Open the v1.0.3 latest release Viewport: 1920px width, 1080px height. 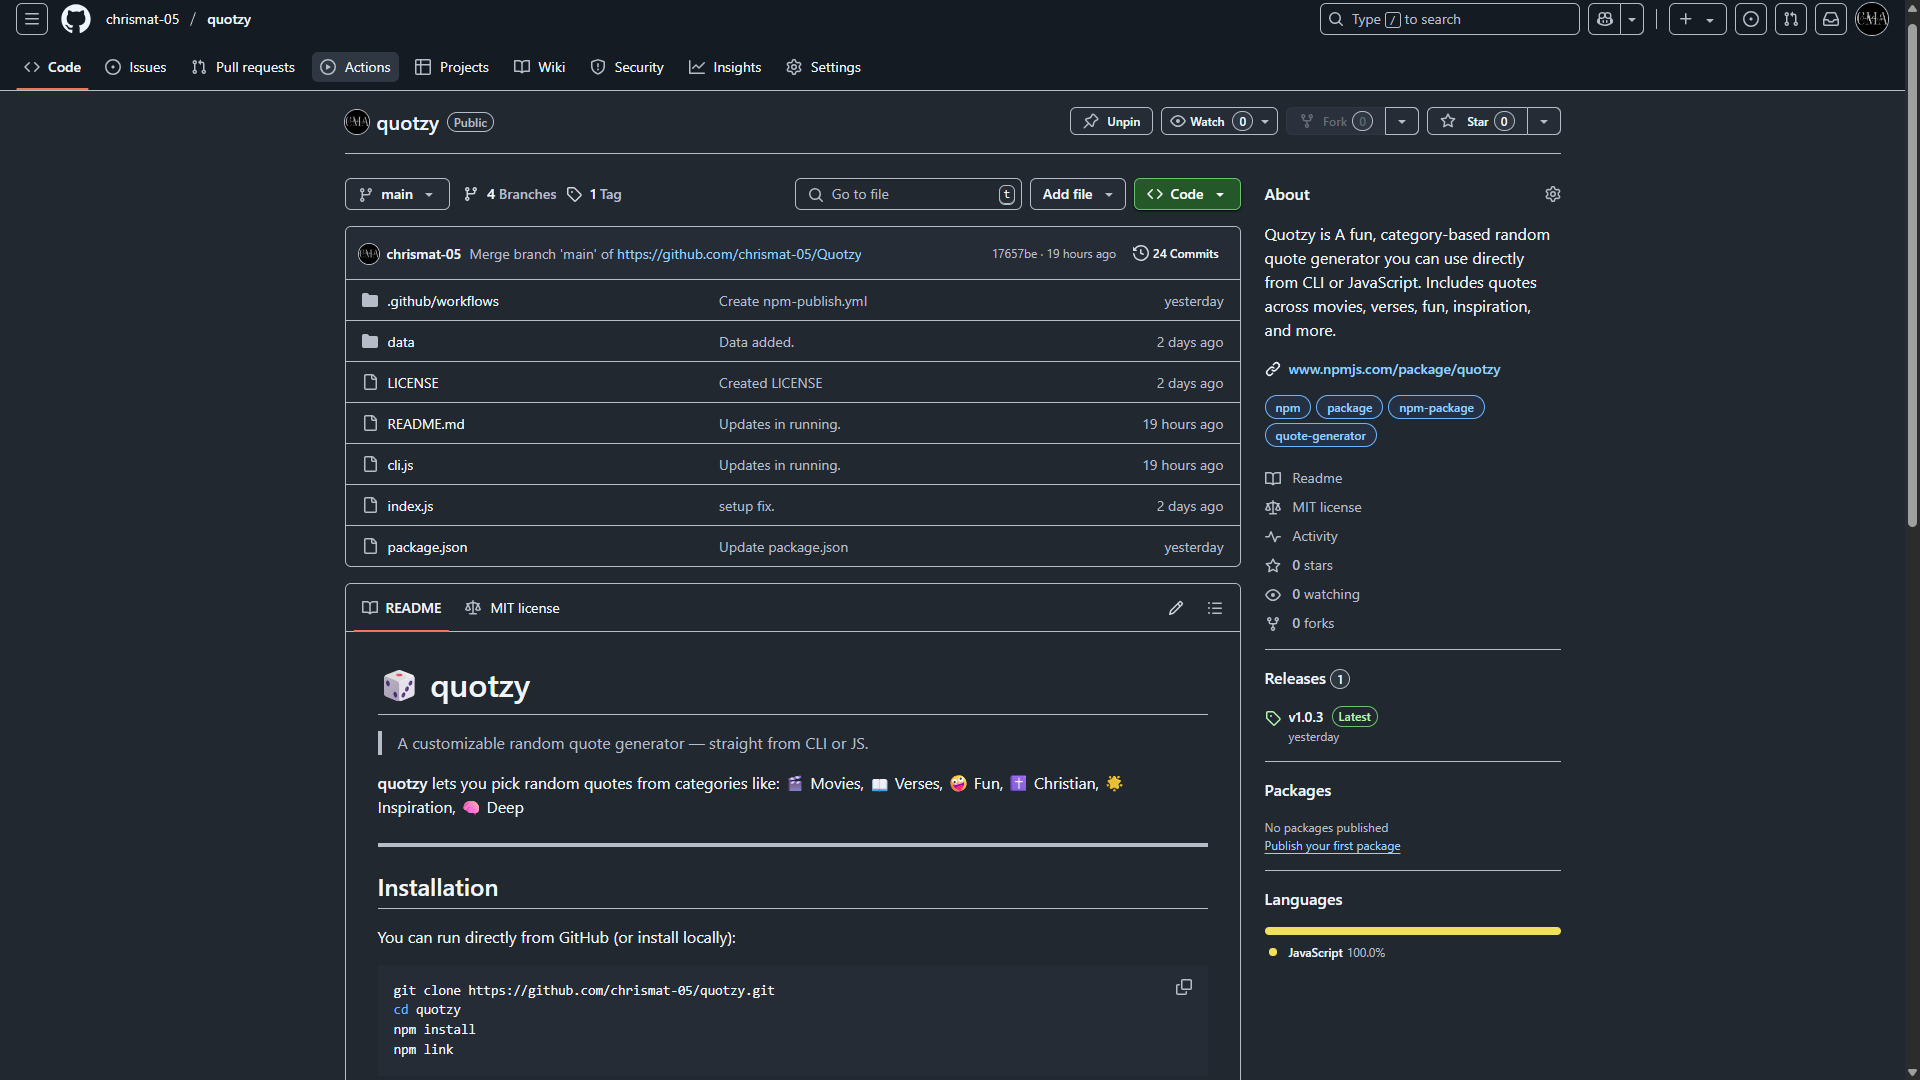[1305, 717]
